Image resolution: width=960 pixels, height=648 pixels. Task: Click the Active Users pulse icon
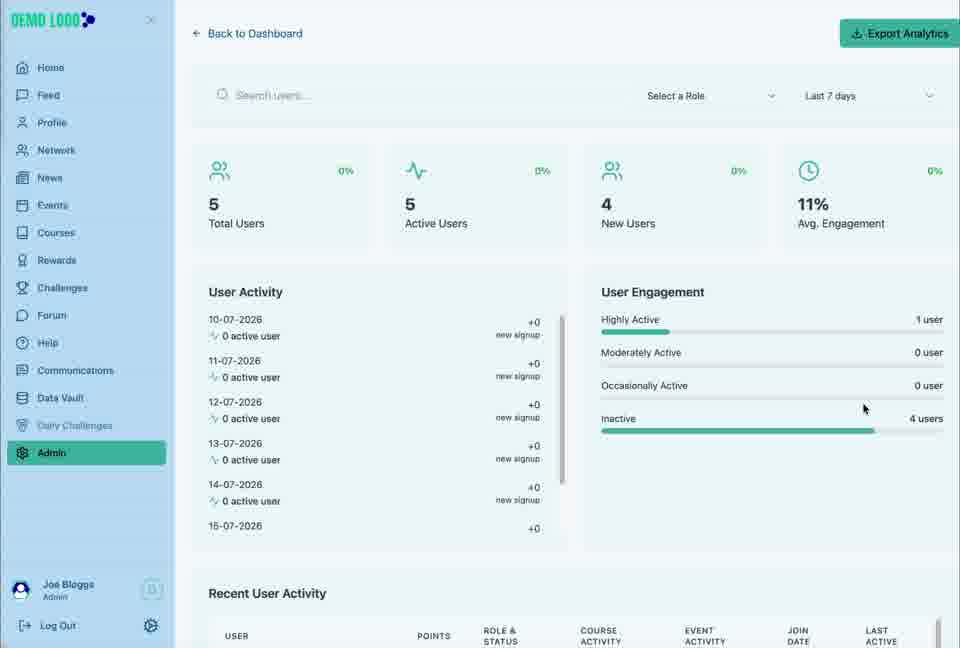click(416, 171)
